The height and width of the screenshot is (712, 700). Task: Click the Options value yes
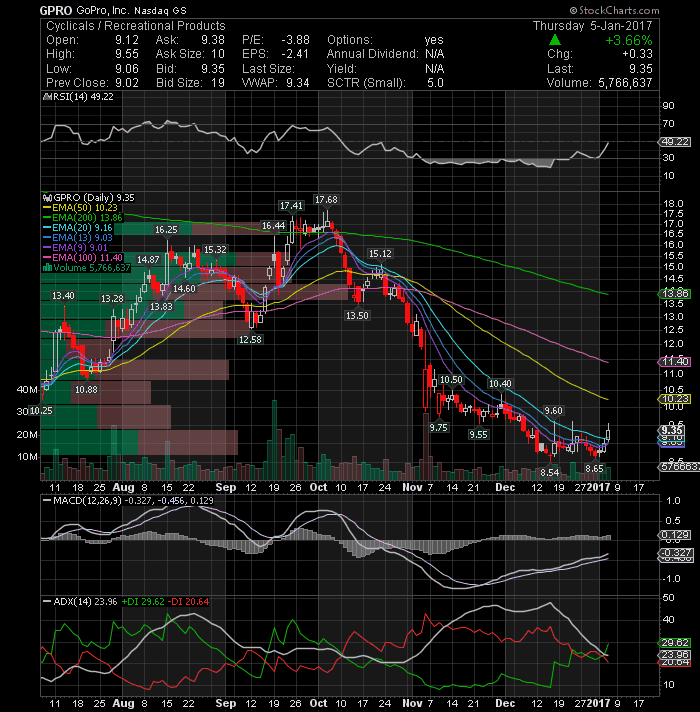434,40
